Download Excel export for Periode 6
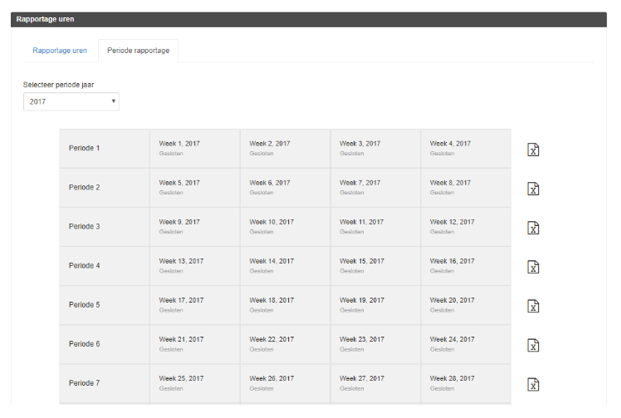Image resolution: width=621 pixels, height=418 pixels. pos(533,345)
